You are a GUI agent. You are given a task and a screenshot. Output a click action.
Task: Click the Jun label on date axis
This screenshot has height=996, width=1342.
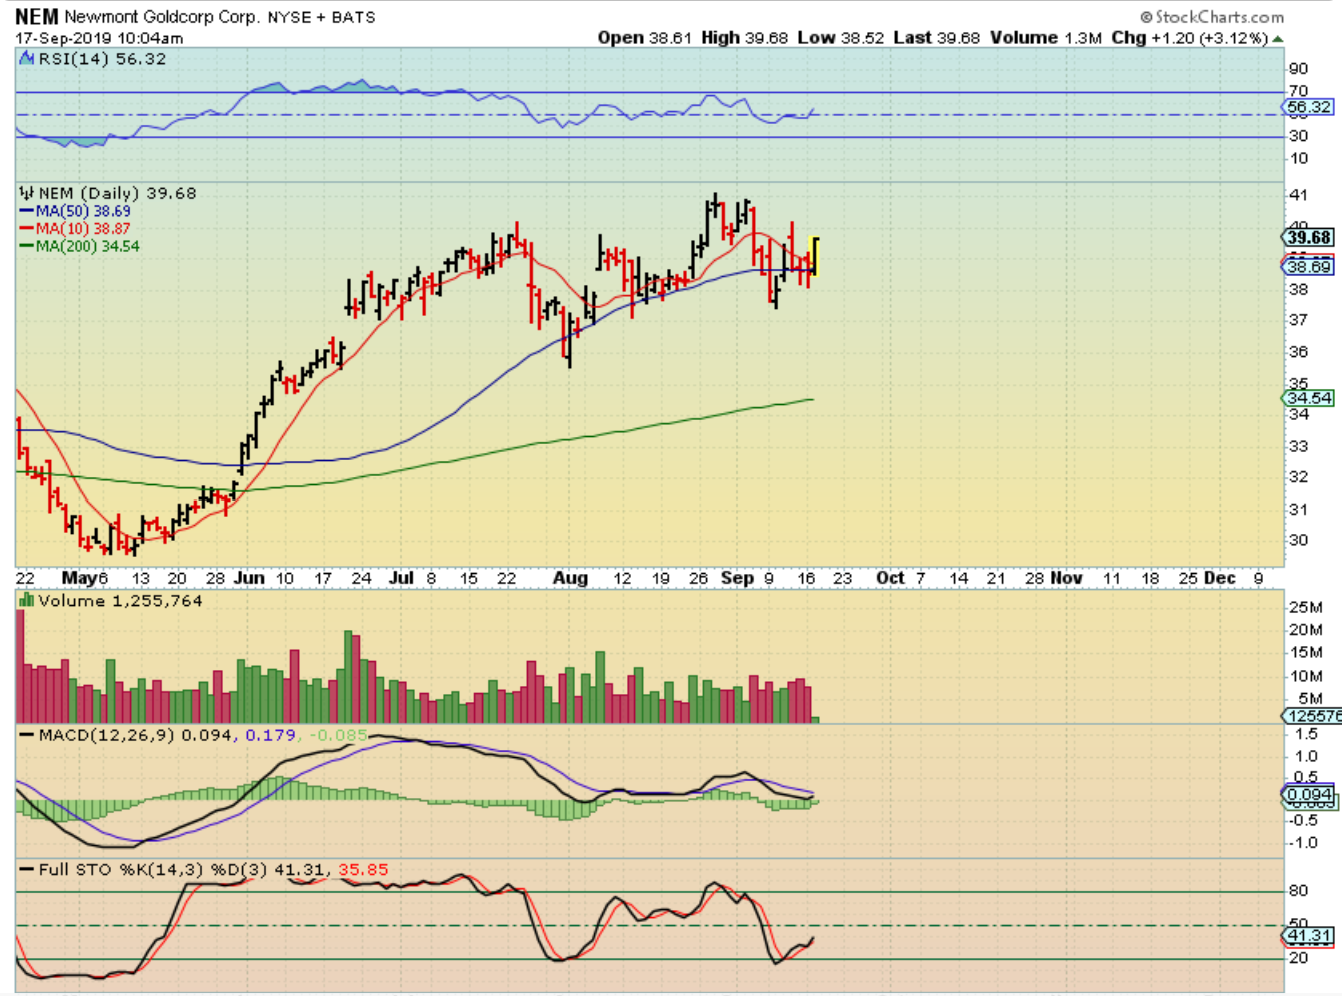249,578
